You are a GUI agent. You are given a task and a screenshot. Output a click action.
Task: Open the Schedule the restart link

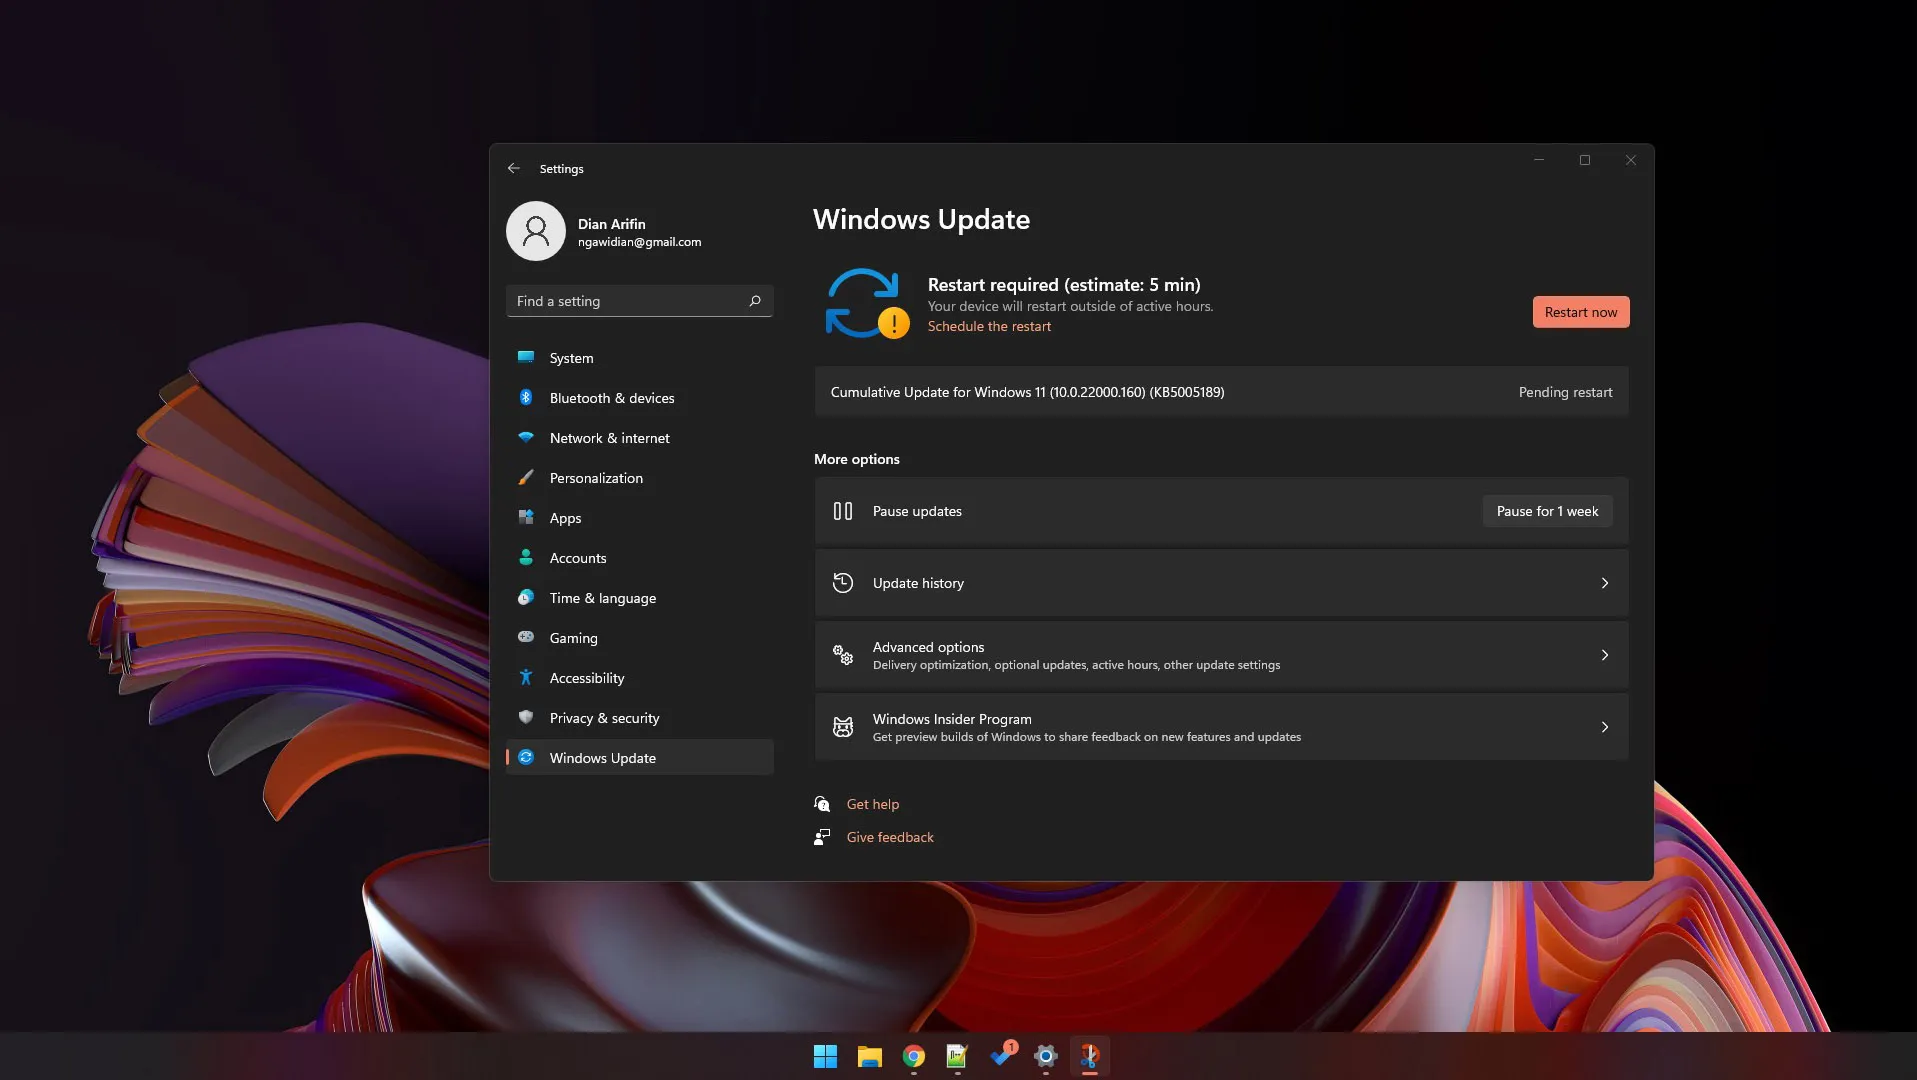(x=989, y=327)
